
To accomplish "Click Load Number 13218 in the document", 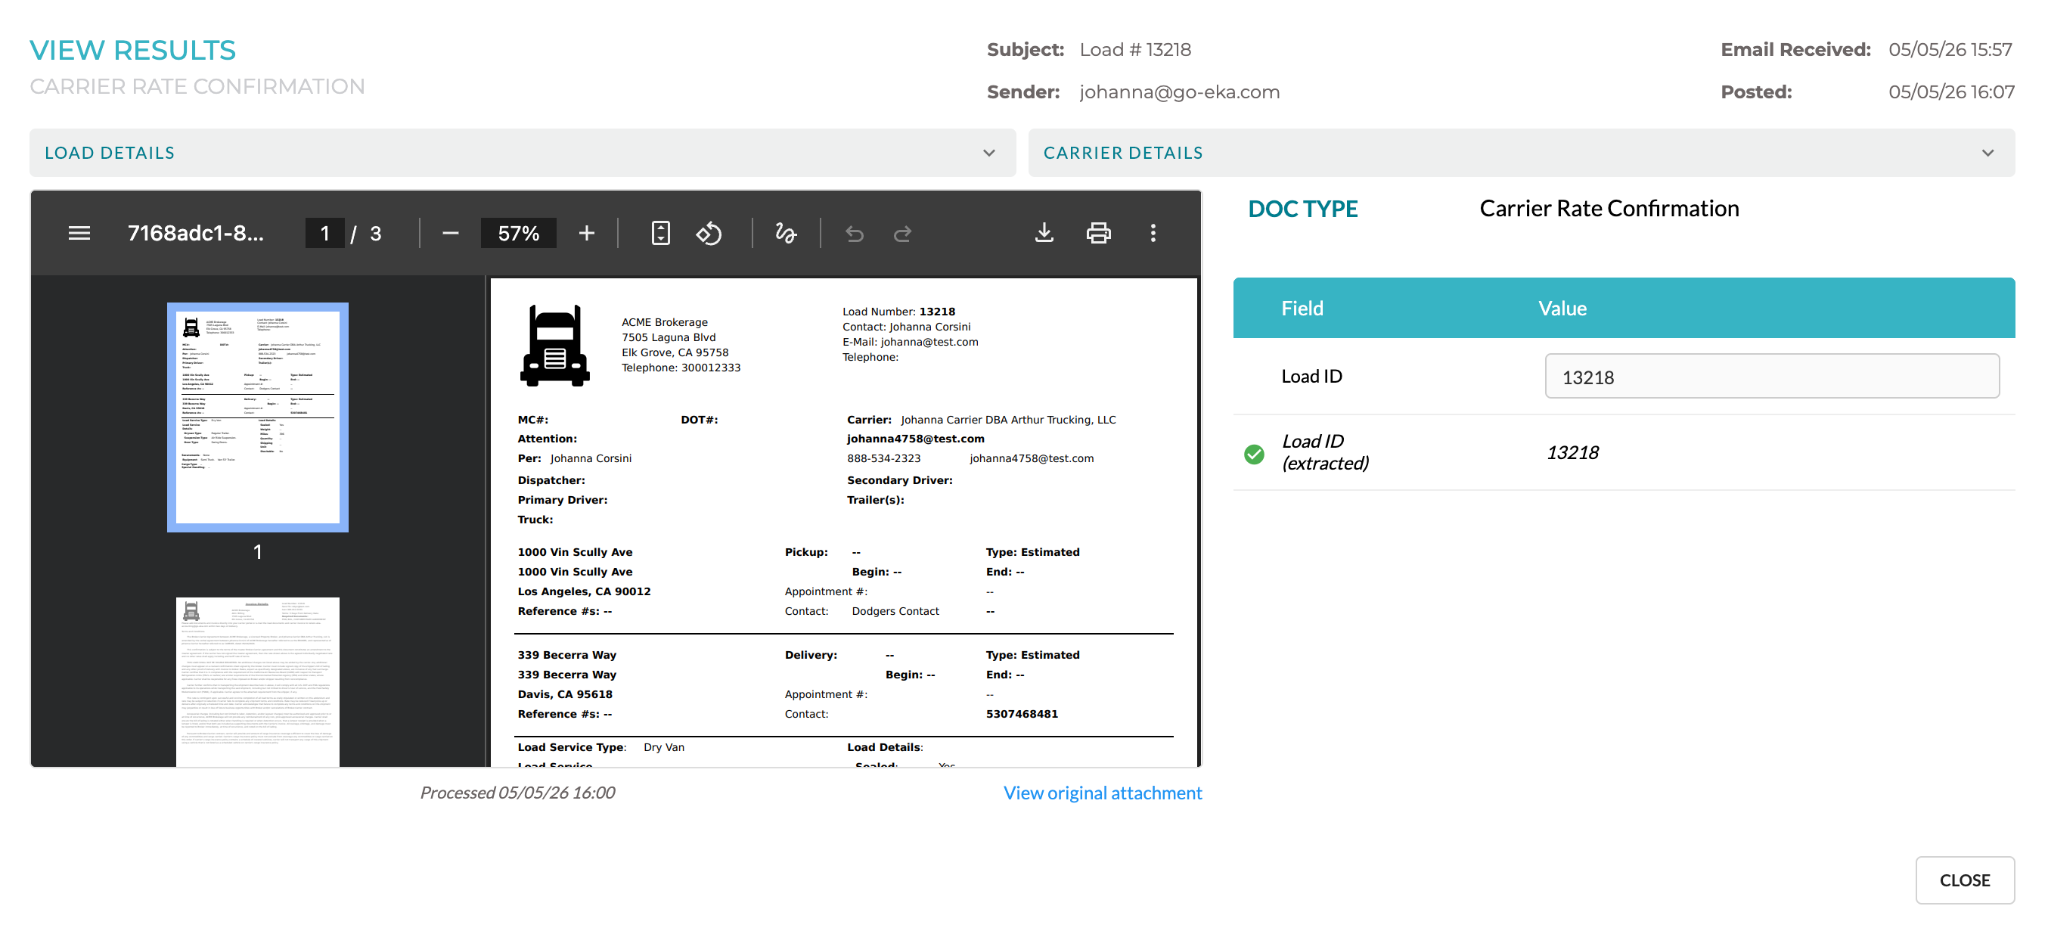I will (899, 312).
